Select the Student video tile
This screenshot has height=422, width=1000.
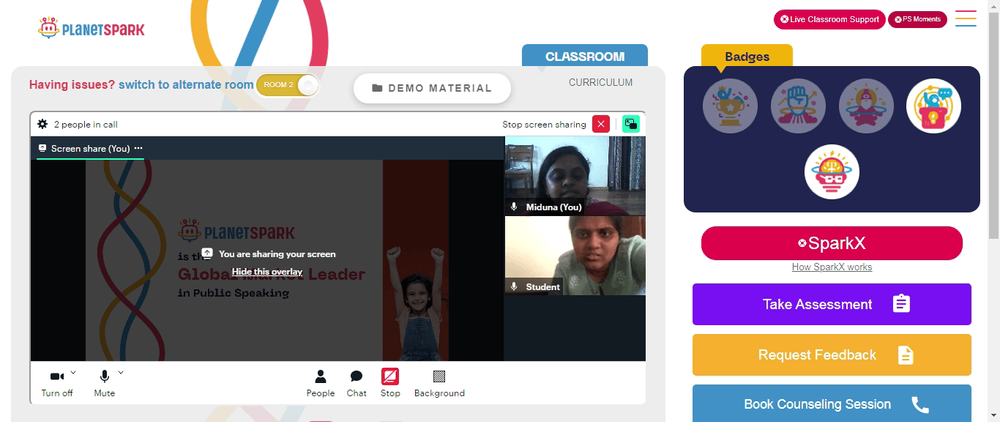[x=575, y=256]
